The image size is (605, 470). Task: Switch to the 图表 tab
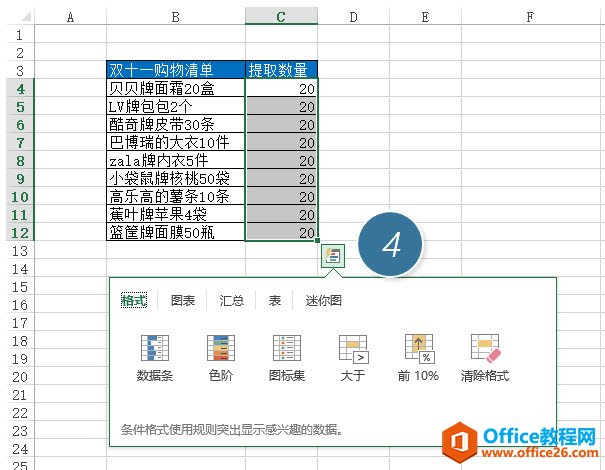point(183,300)
